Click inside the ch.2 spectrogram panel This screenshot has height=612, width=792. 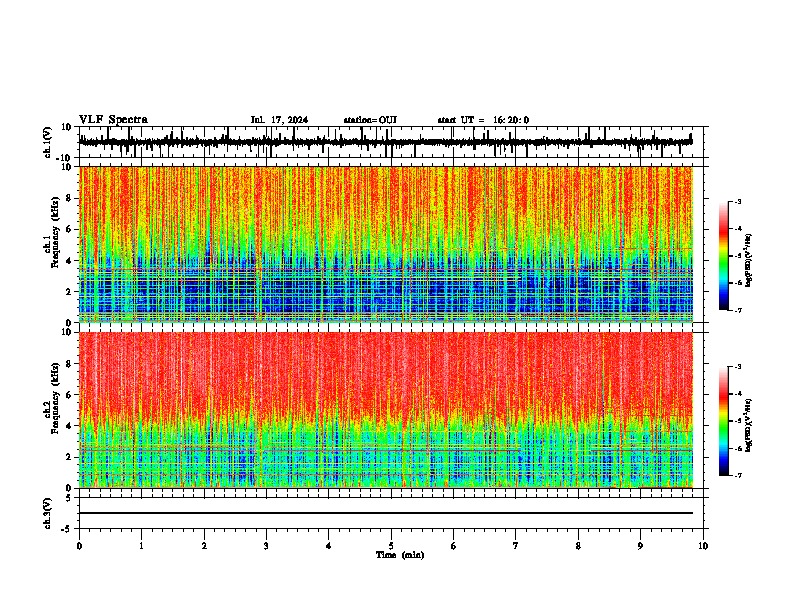pos(385,410)
